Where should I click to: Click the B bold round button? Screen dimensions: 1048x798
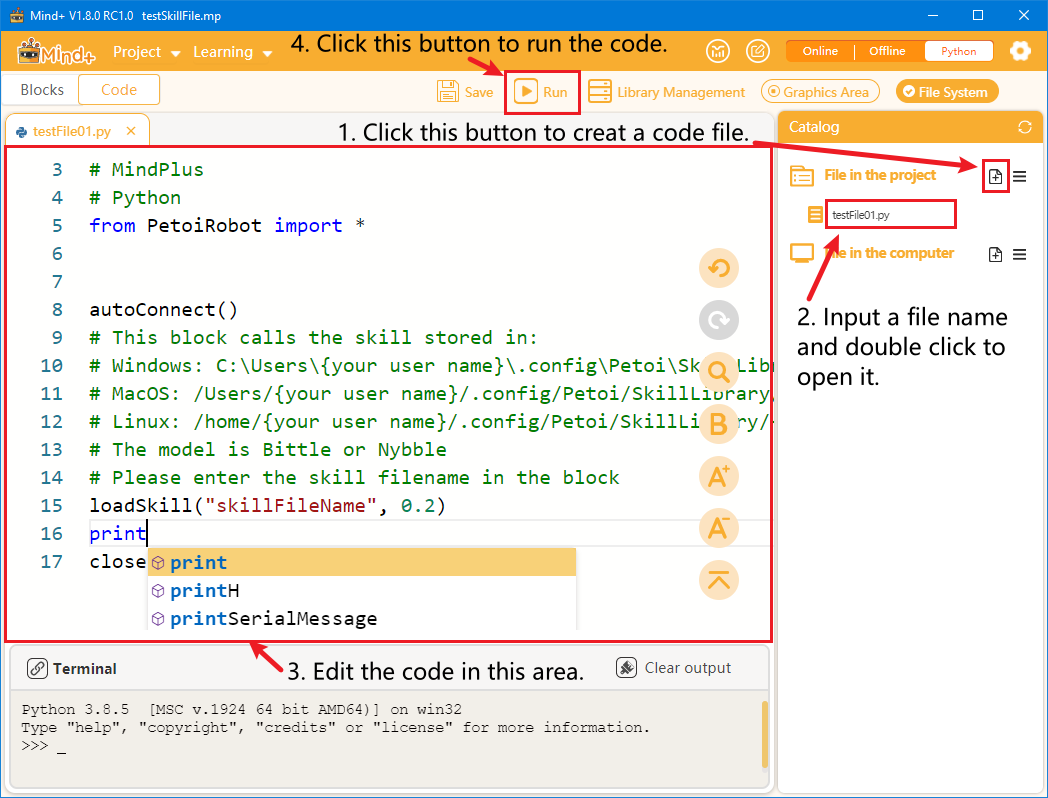(718, 424)
